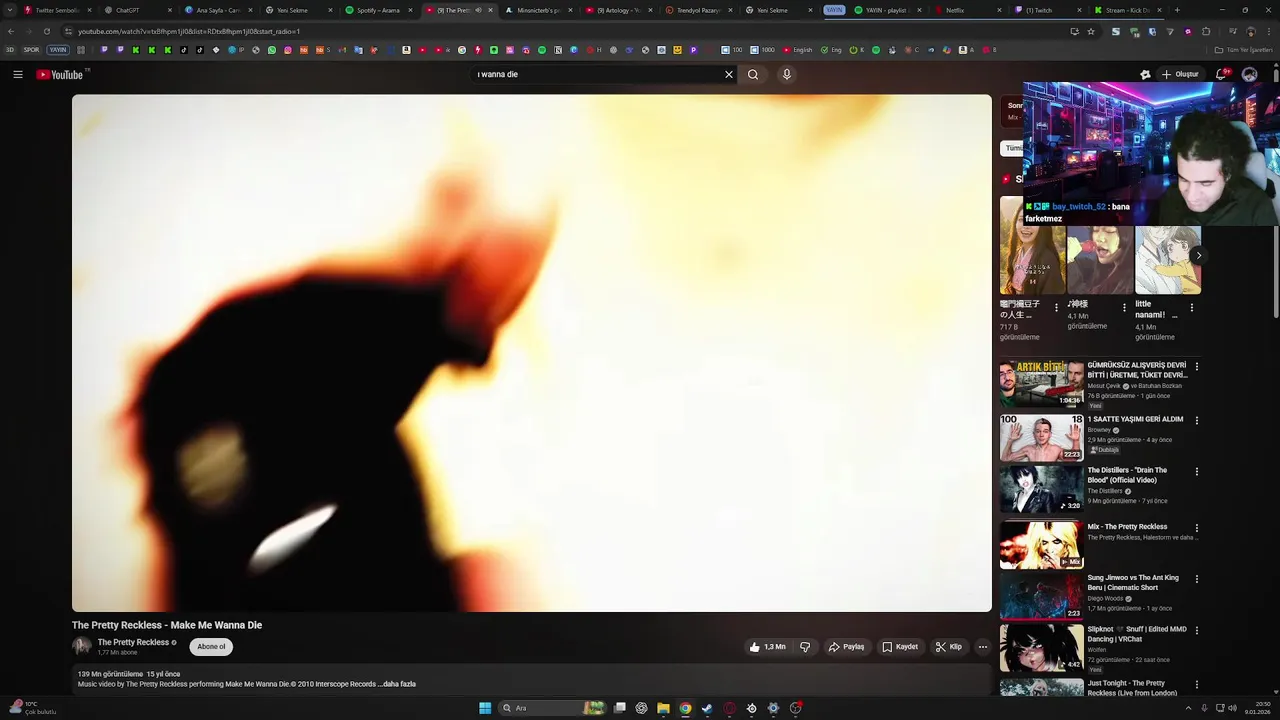Play Gümrüksüz Alışveriş Devri Bitti thumbnail
This screenshot has height=720, width=1280.
tap(1041, 383)
